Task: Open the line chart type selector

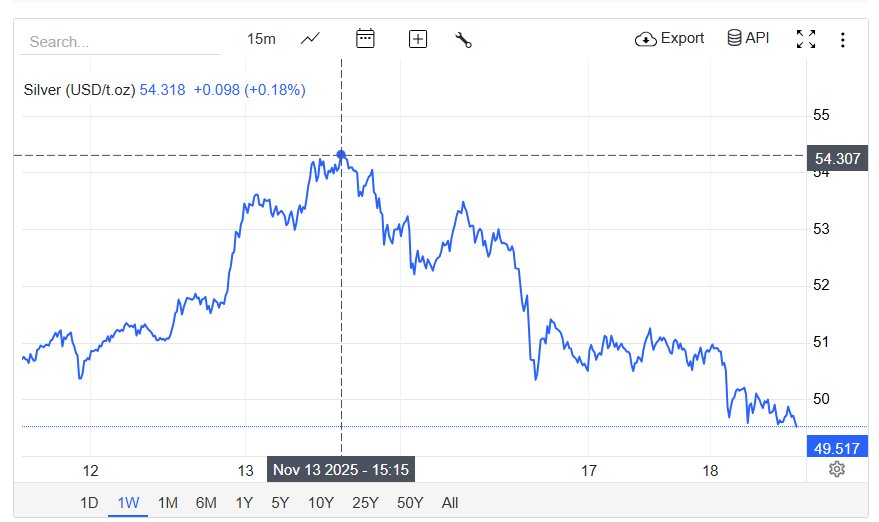Action: click(x=310, y=39)
